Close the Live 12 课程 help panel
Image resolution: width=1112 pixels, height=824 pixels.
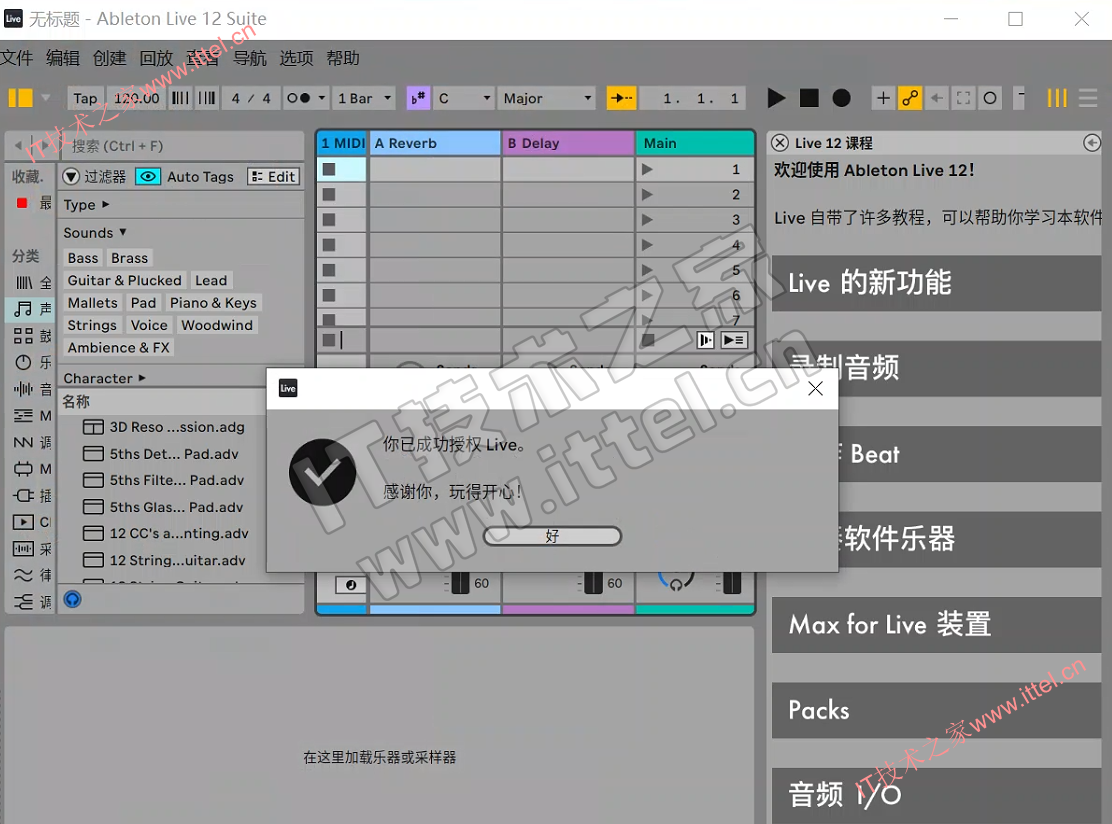tap(779, 143)
